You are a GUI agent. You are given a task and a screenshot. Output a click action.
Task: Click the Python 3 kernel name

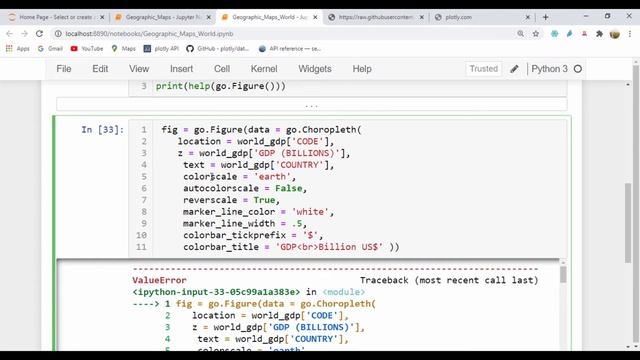coord(549,69)
